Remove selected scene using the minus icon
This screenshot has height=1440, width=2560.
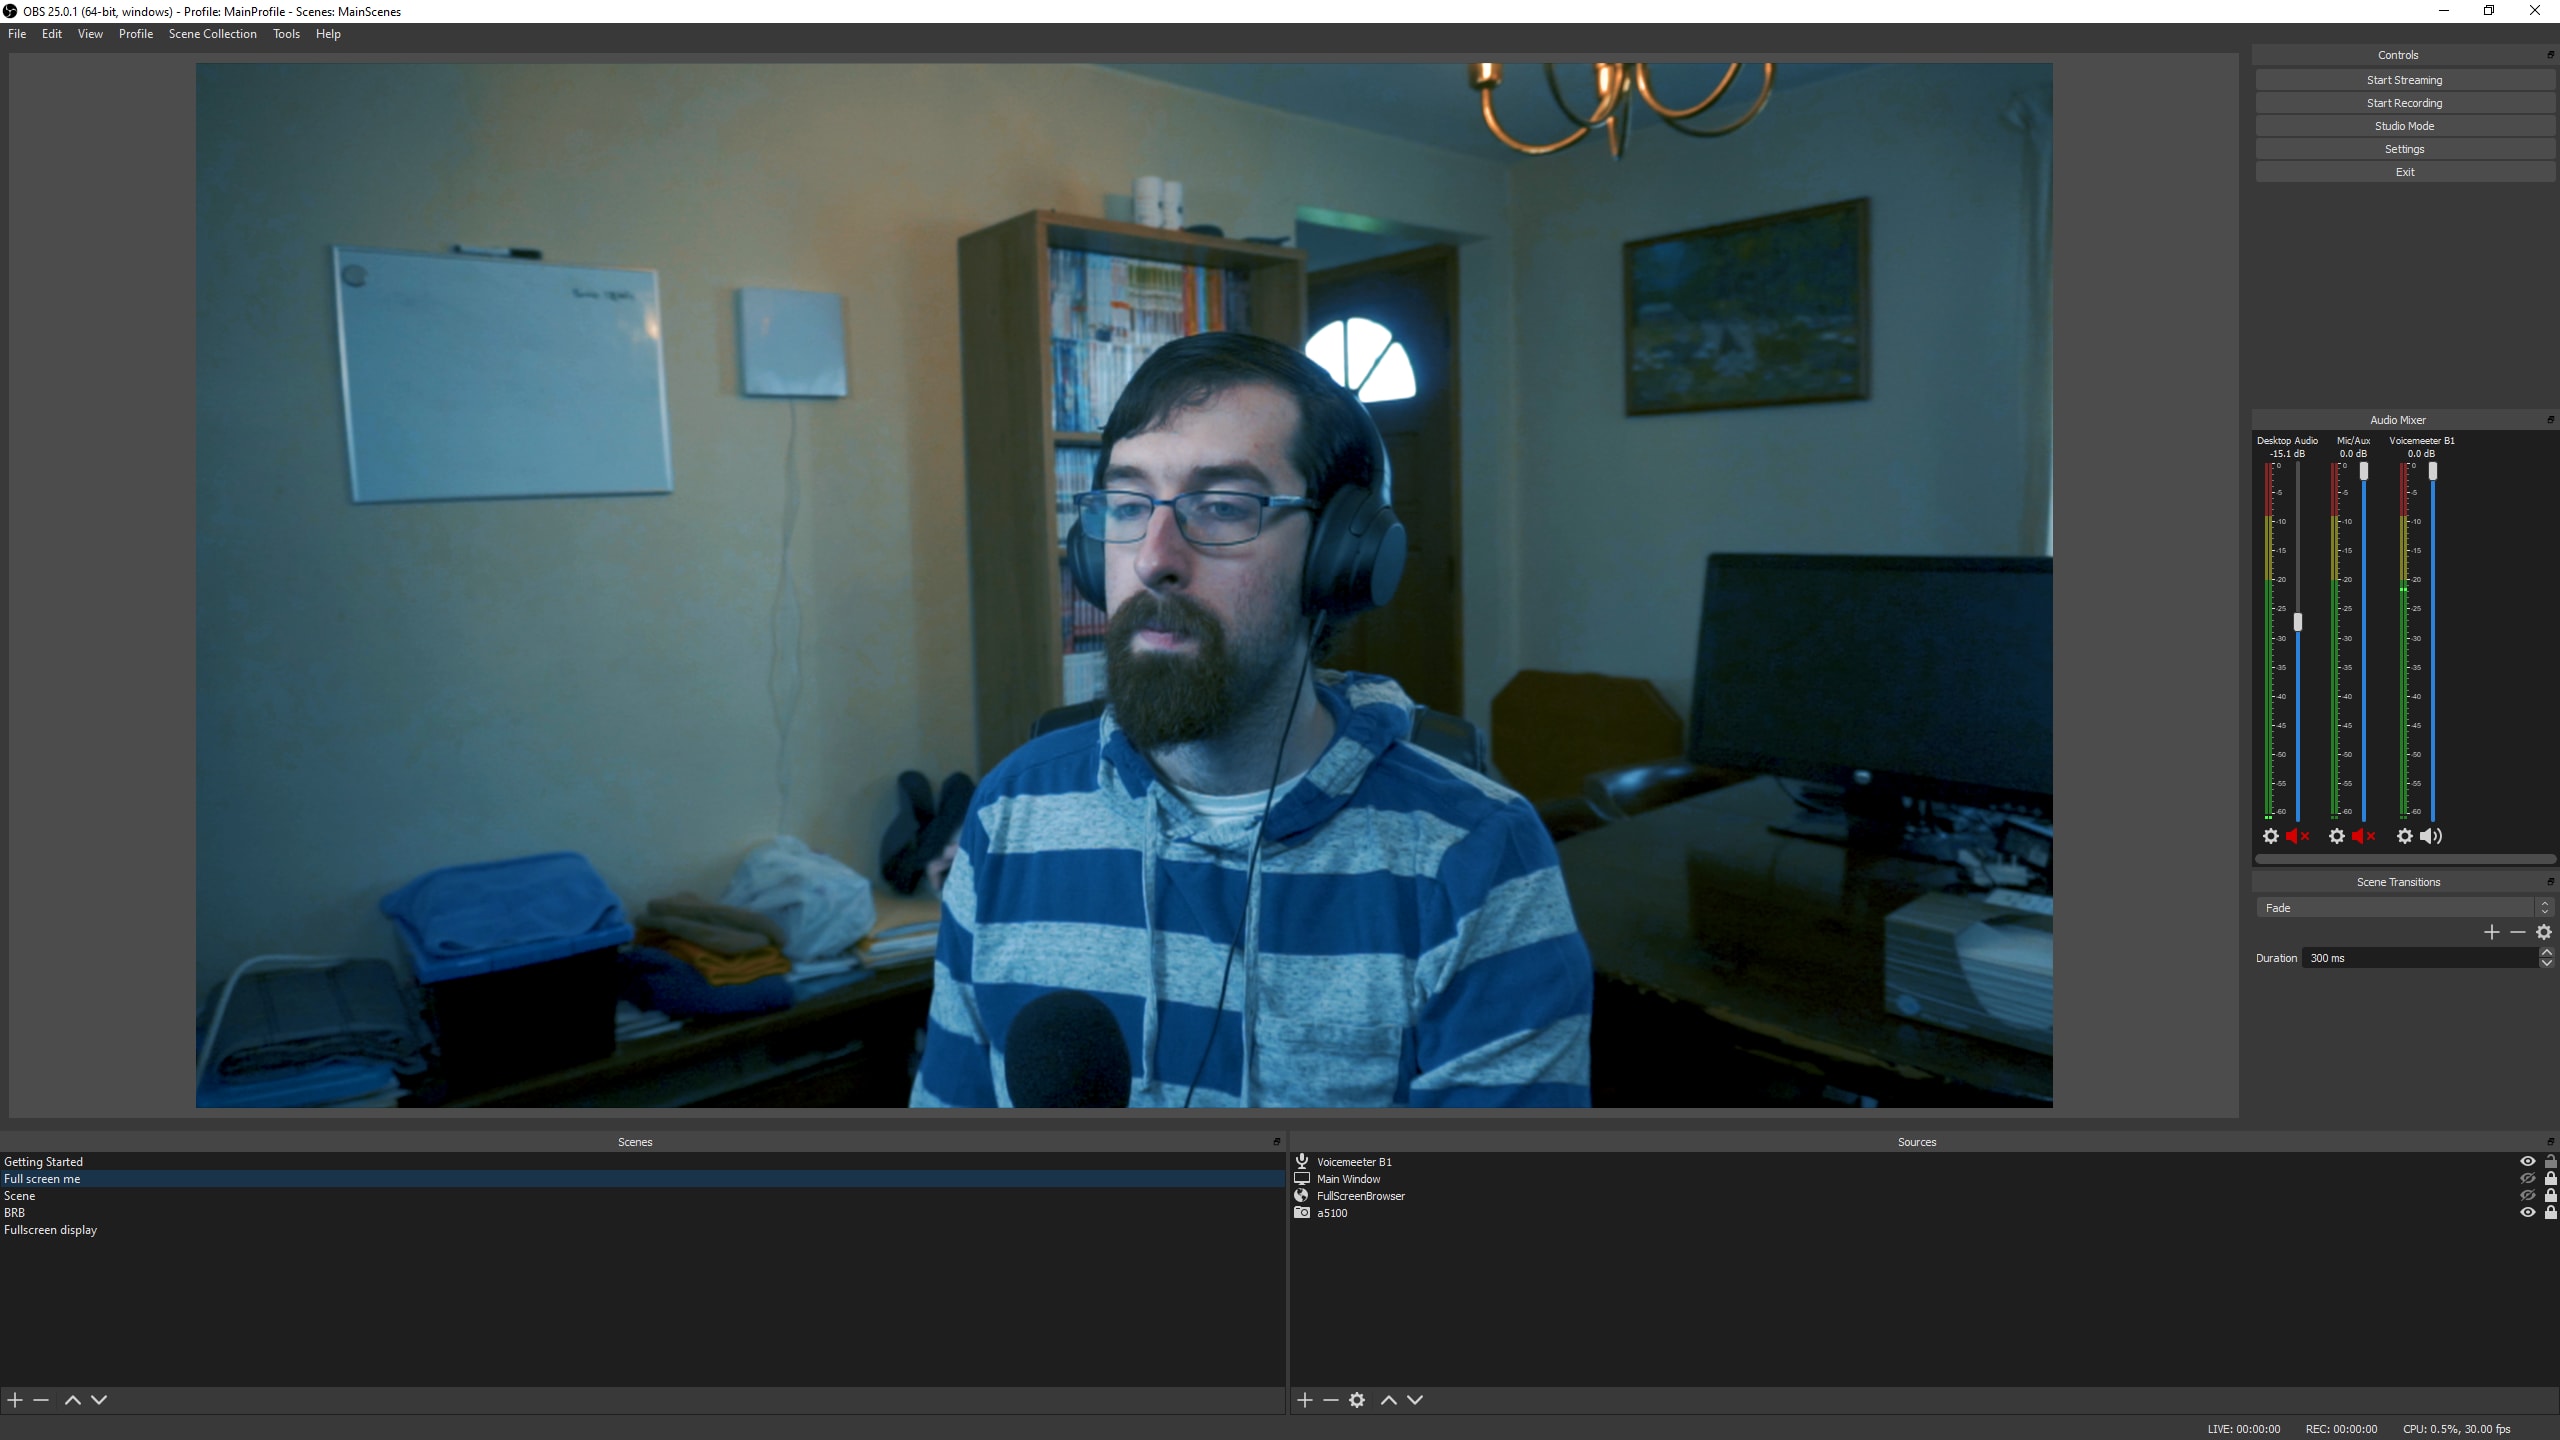click(x=40, y=1400)
